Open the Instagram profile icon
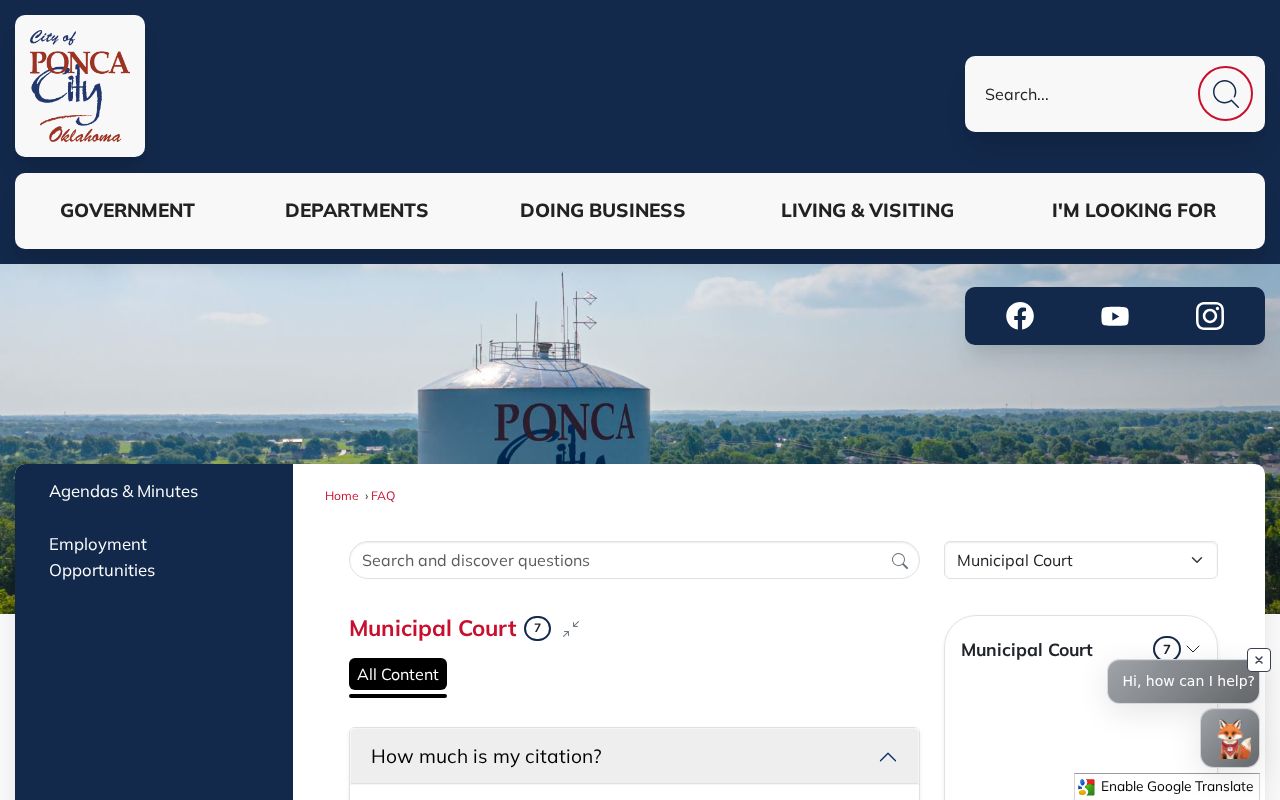The width and height of the screenshot is (1280, 800). (x=1210, y=316)
